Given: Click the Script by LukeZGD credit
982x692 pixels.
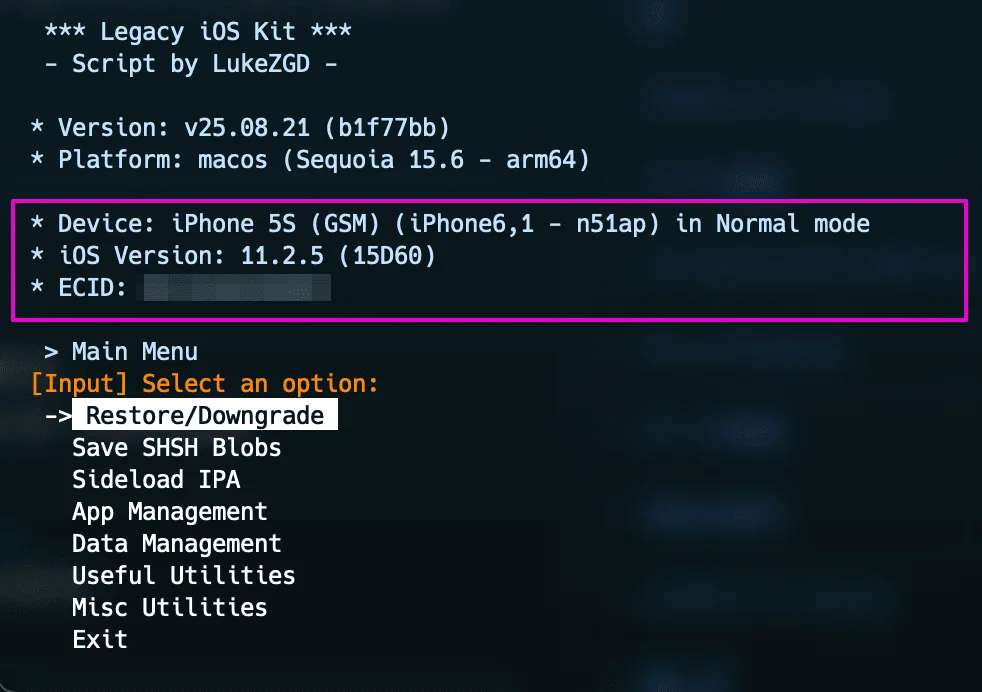Looking at the screenshot, I should click(x=191, y=64).
